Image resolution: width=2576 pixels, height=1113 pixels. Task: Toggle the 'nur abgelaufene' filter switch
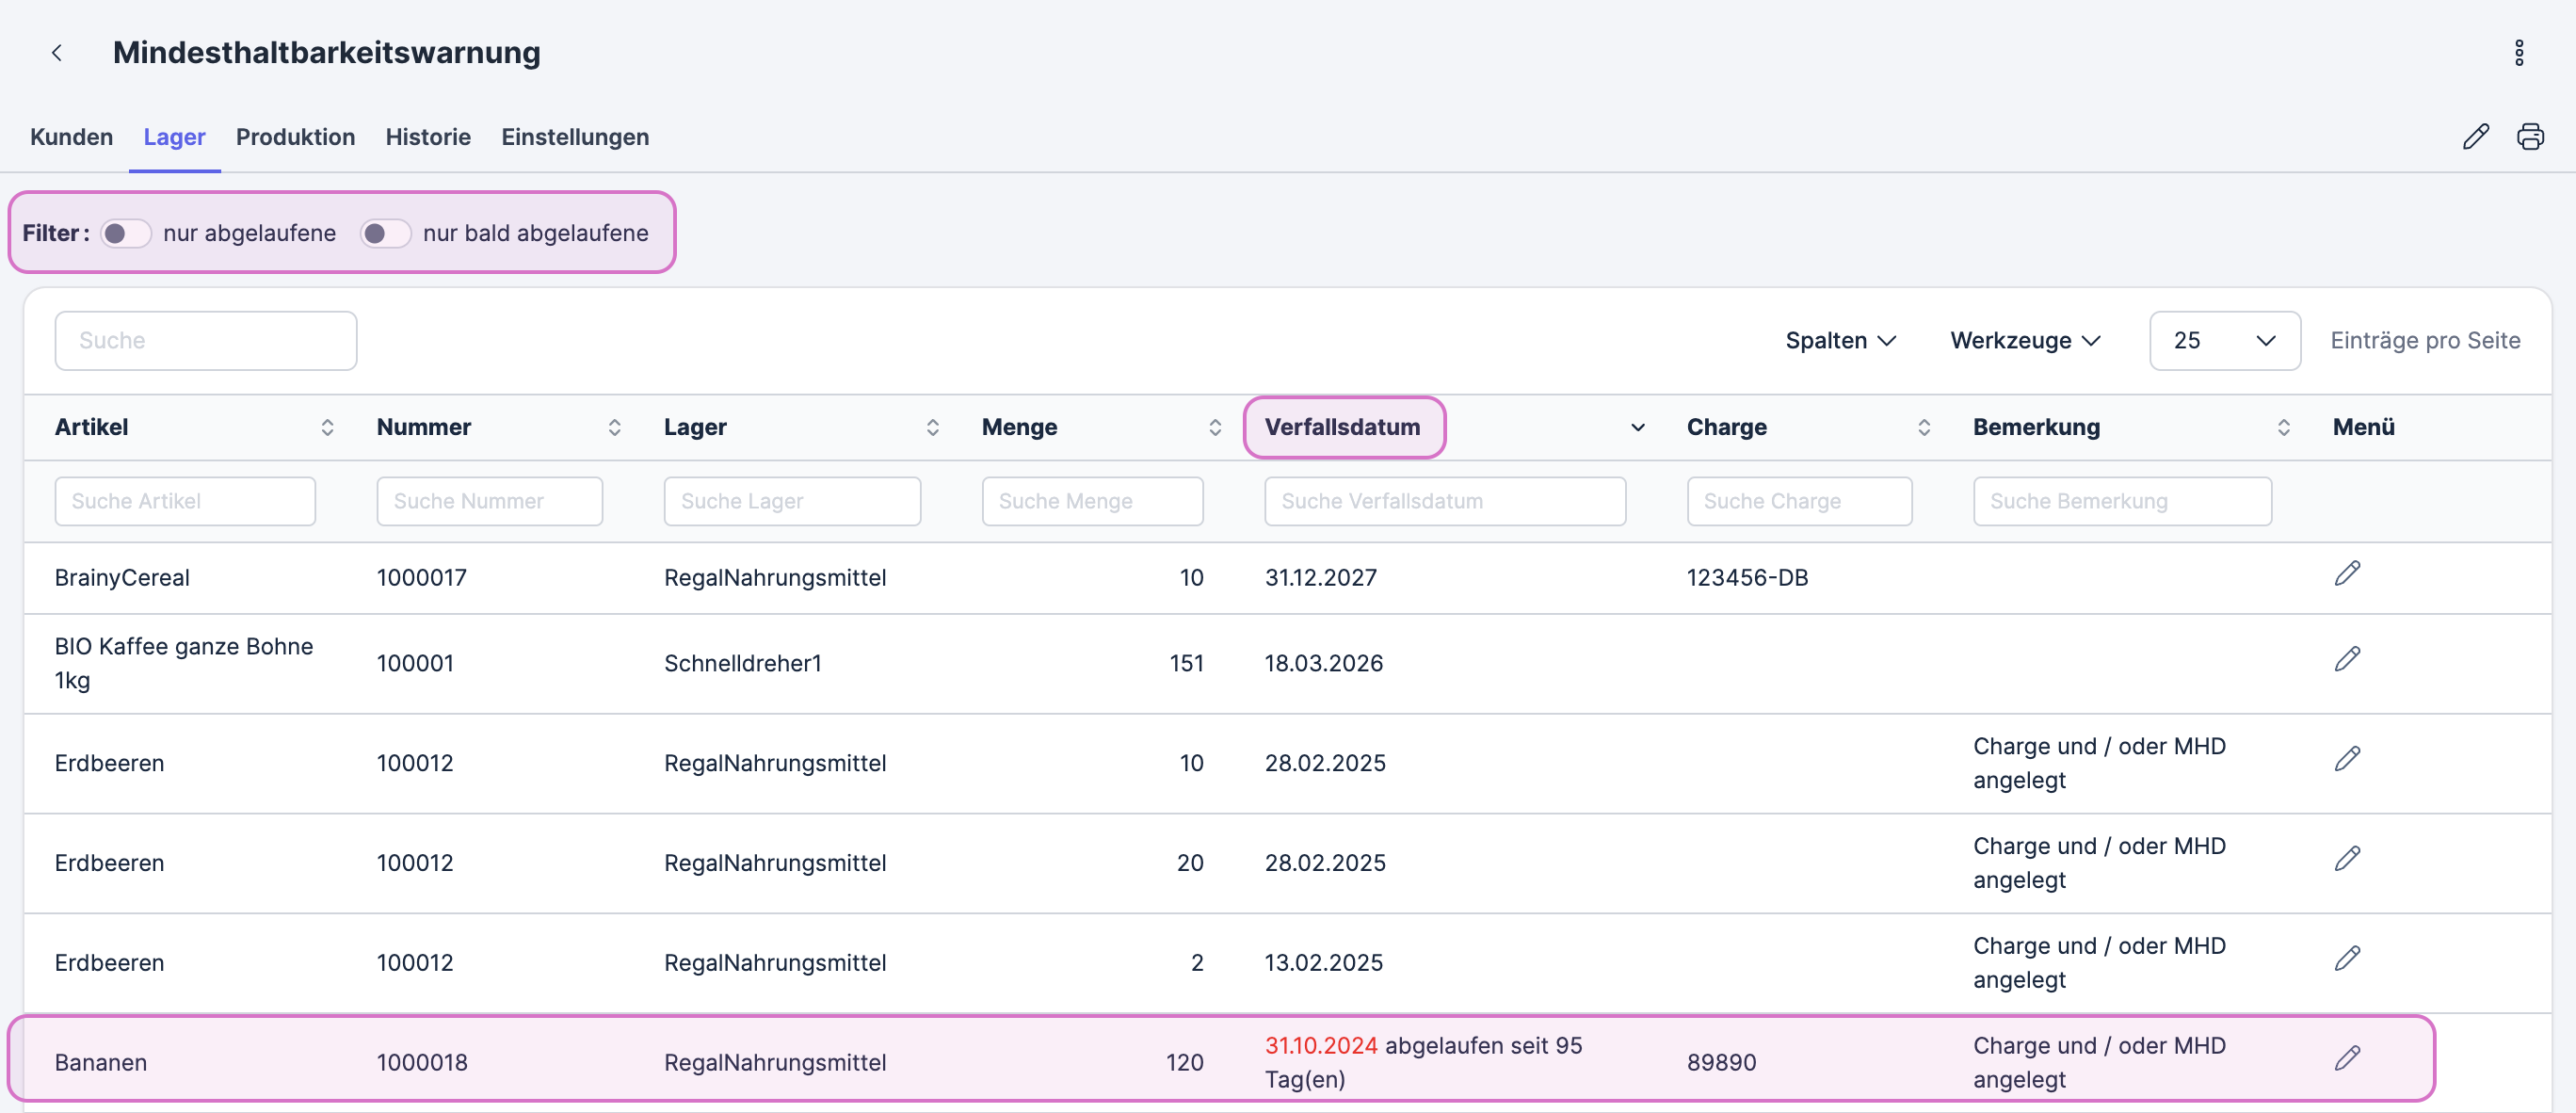(126, 233)
